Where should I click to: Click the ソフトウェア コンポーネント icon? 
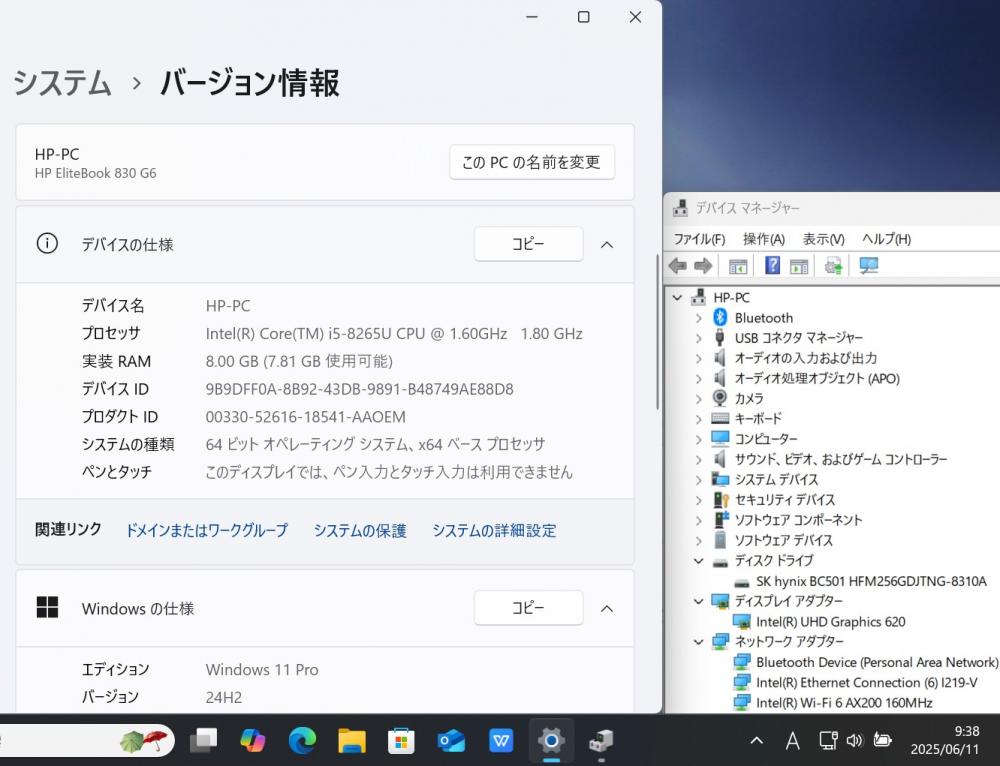click(x=721, y=519)
